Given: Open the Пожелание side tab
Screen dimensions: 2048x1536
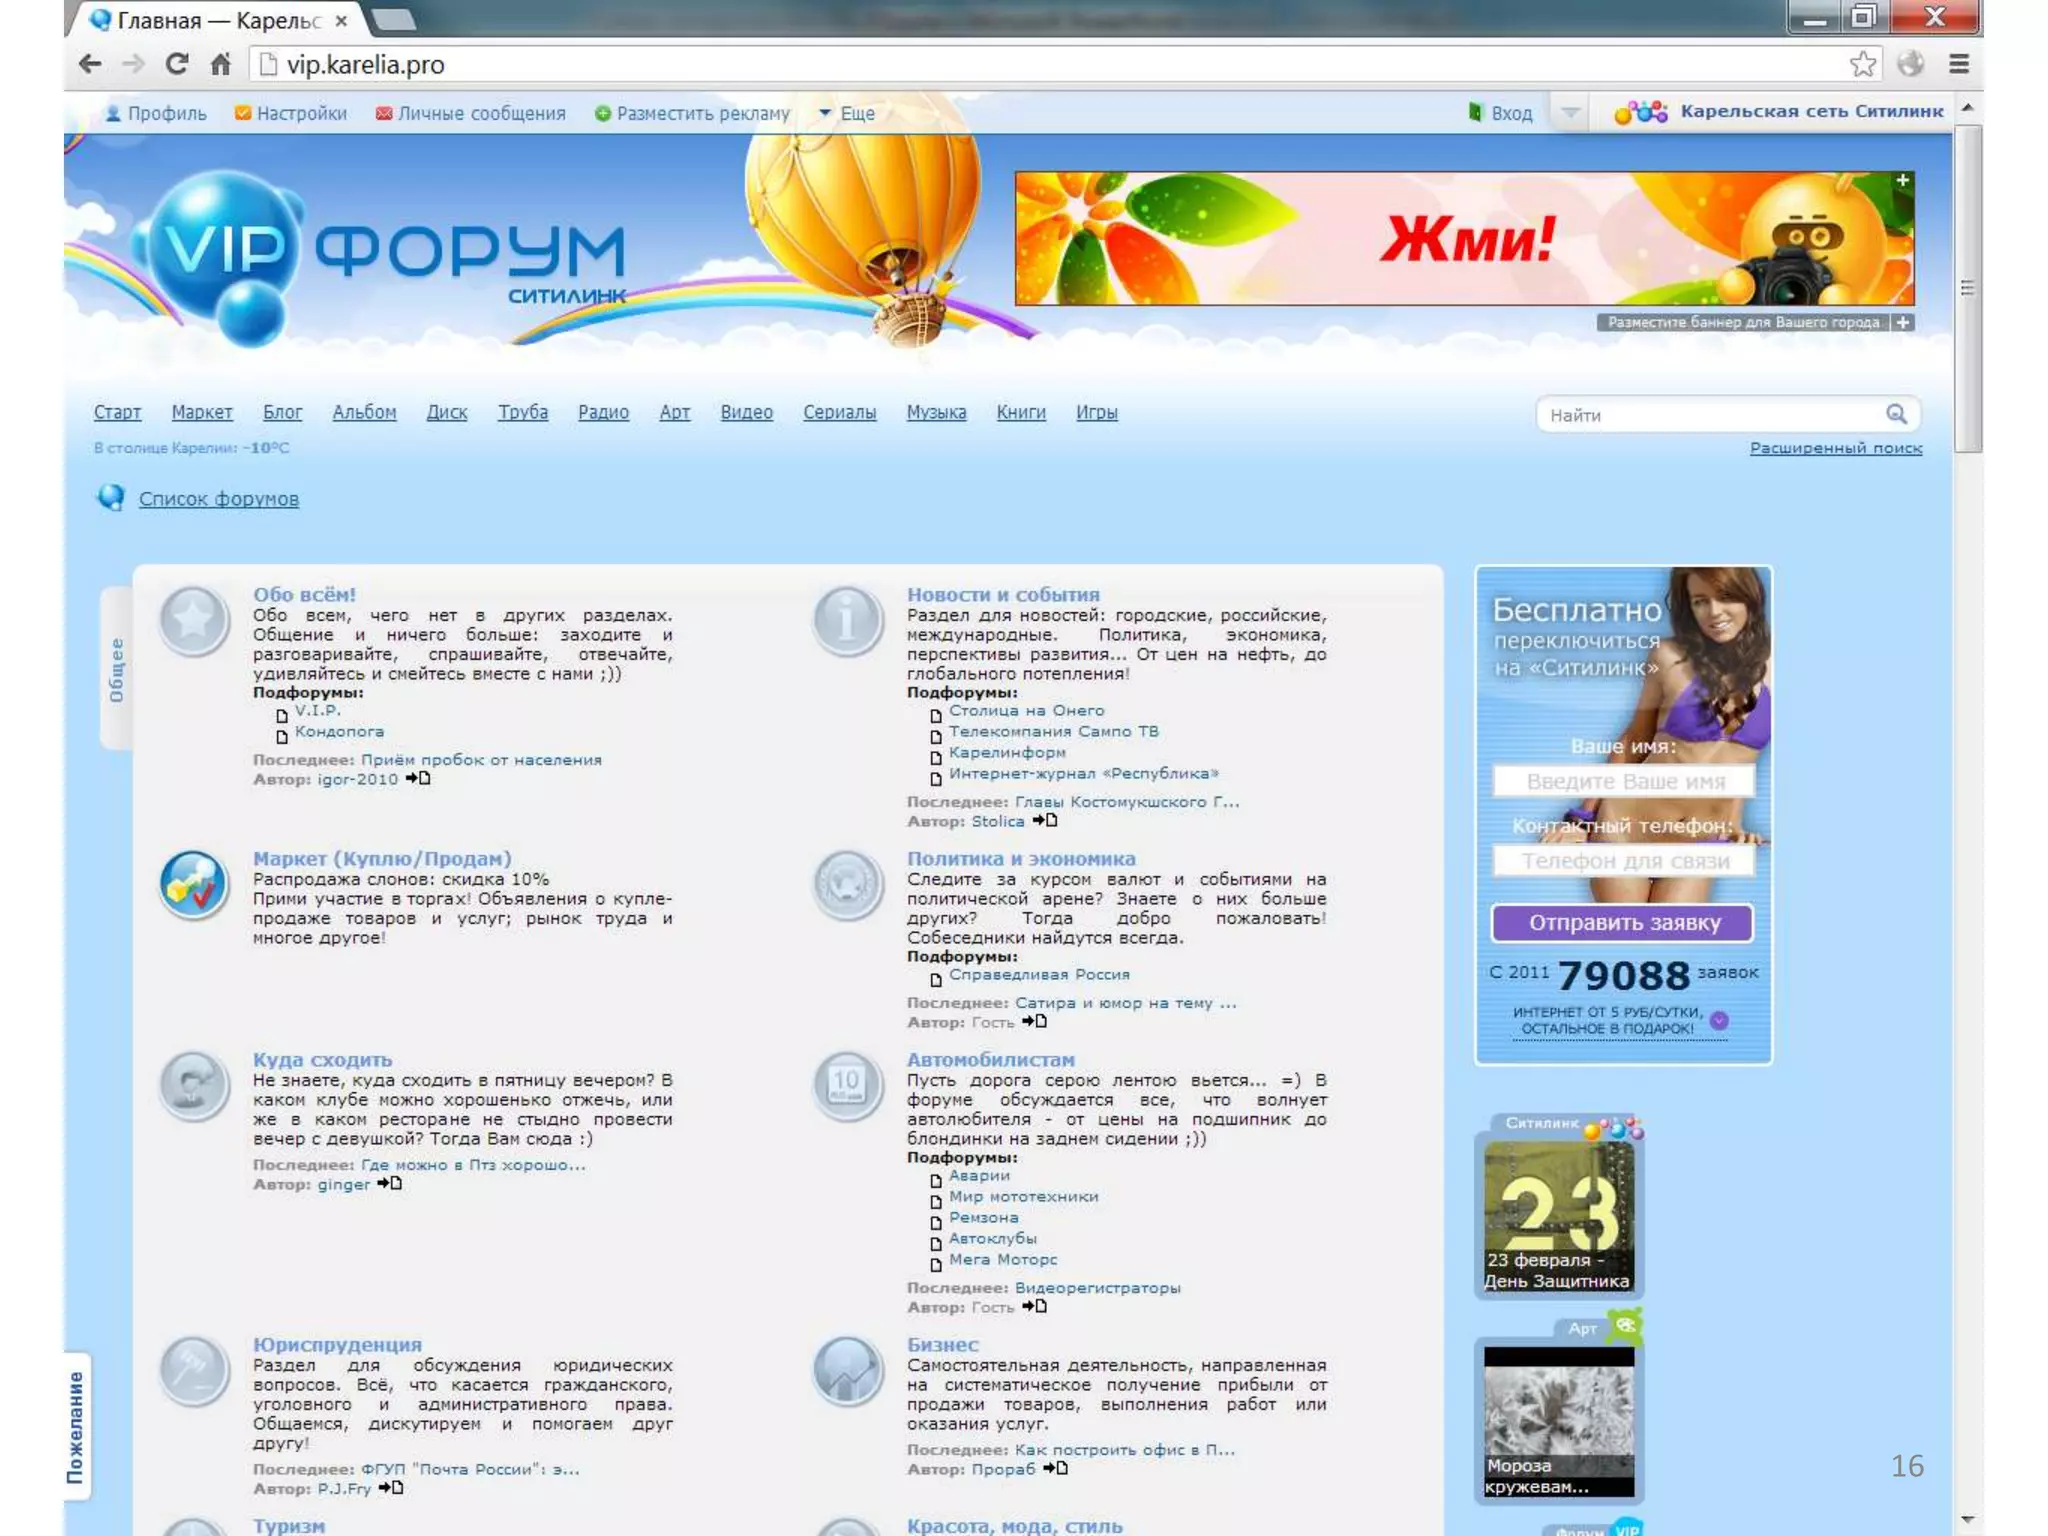Looking at the screenshot, I should 77,1425.
